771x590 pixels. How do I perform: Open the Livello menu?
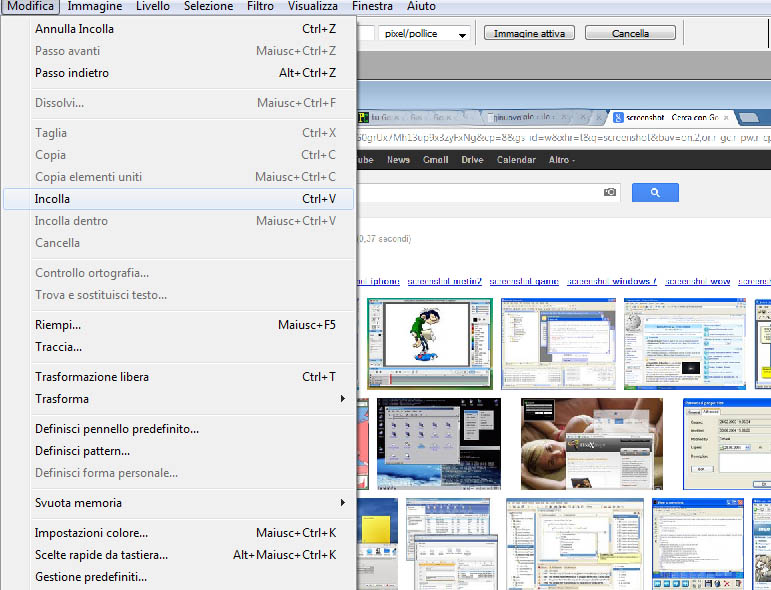152,6
